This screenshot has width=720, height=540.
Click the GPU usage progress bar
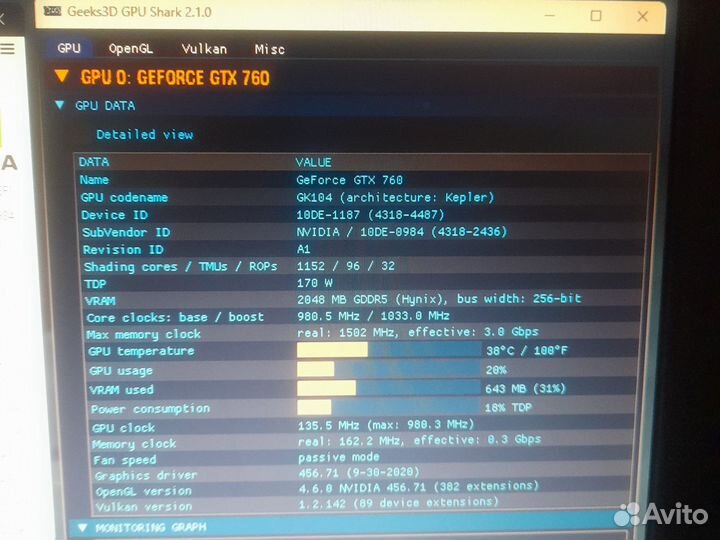[x=388, y=369]
